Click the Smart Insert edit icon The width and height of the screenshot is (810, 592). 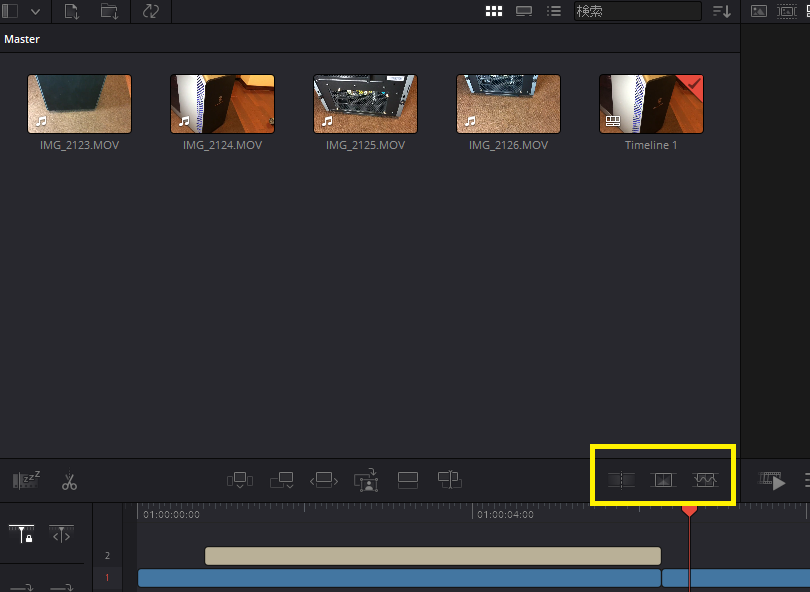point(240,480)
